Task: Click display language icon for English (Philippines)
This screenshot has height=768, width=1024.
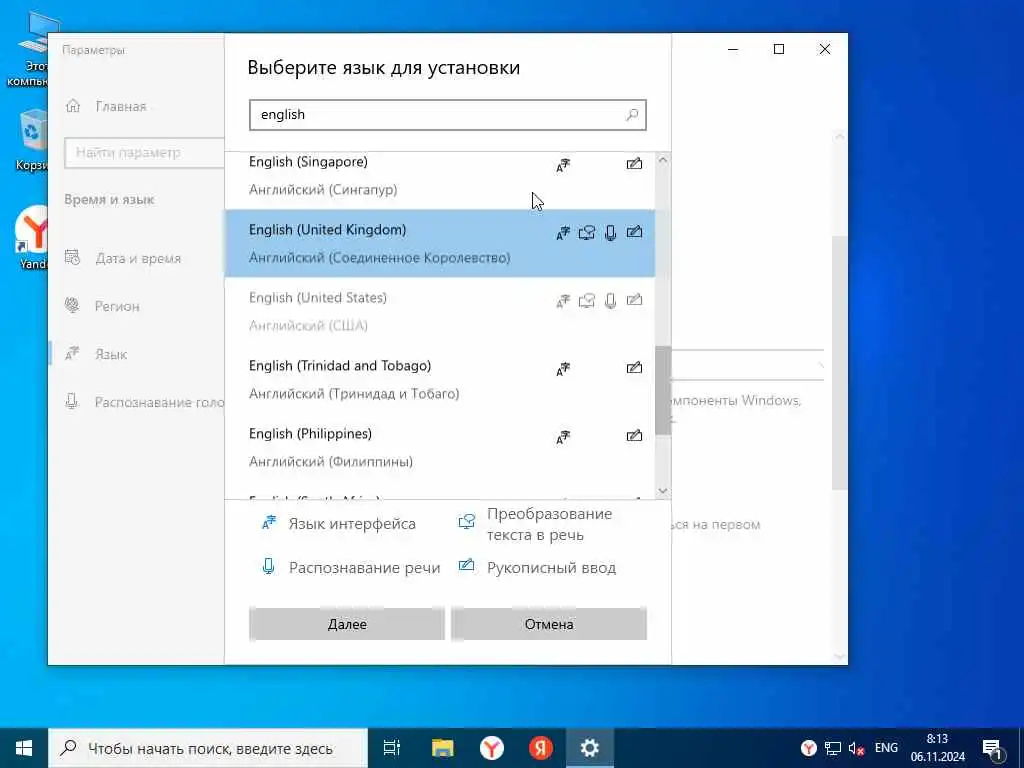Action: click(x=563, y=437)
